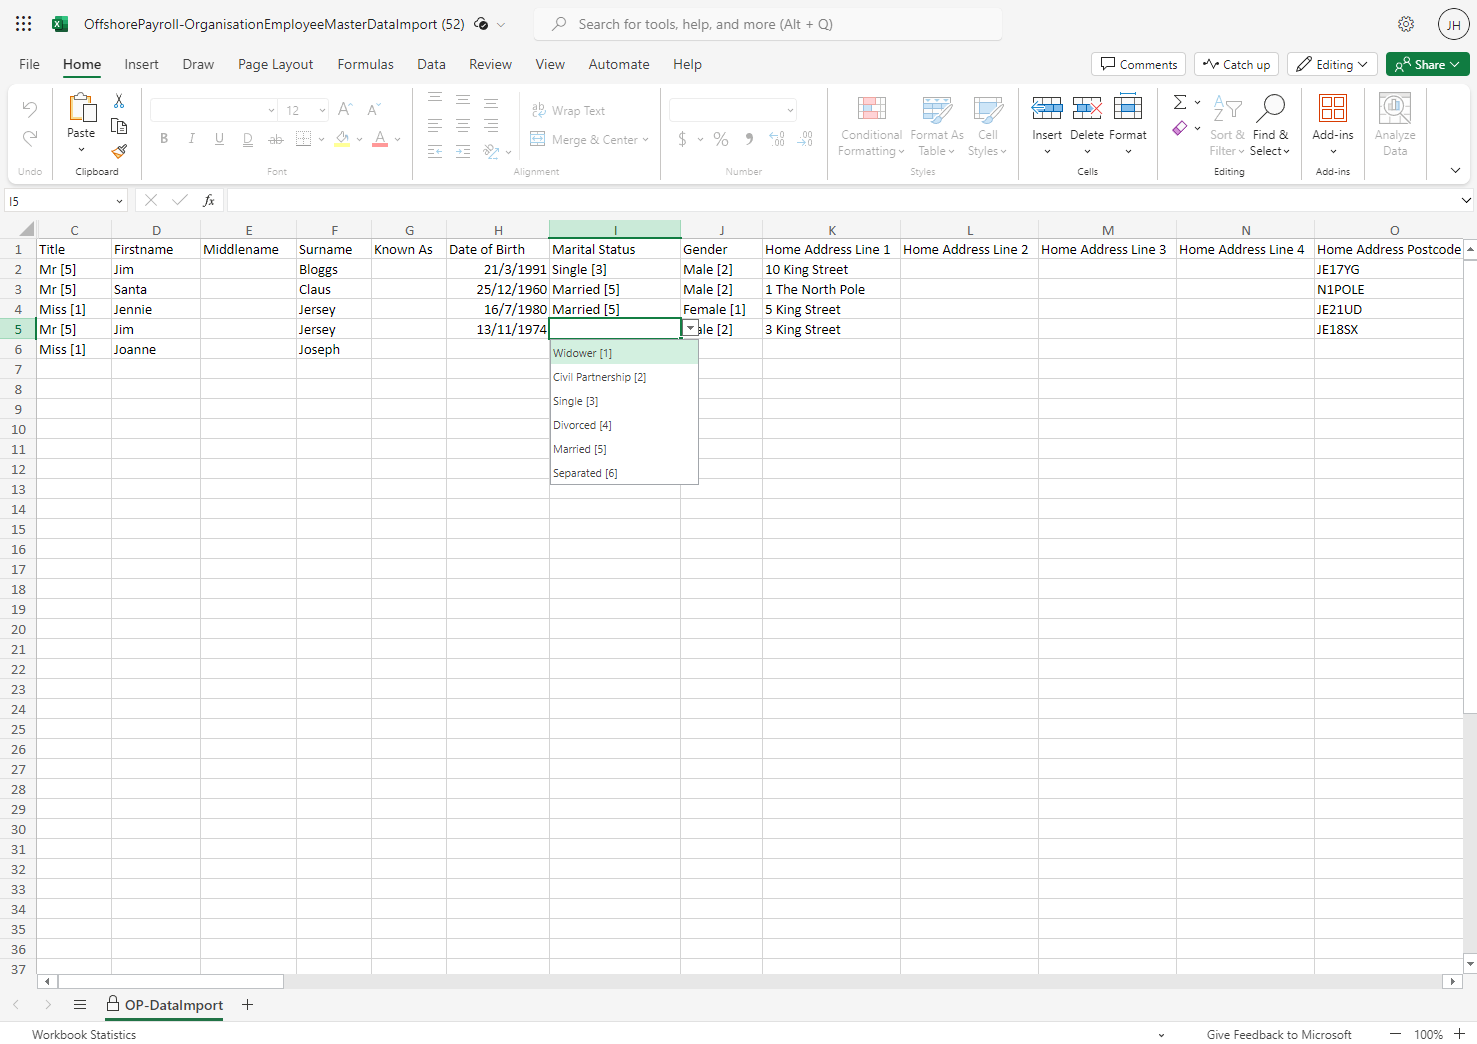Open the font size dropdown
Image resolution: width=1477 pixels, height=1044 pixels.
click(x=322, y=110)
